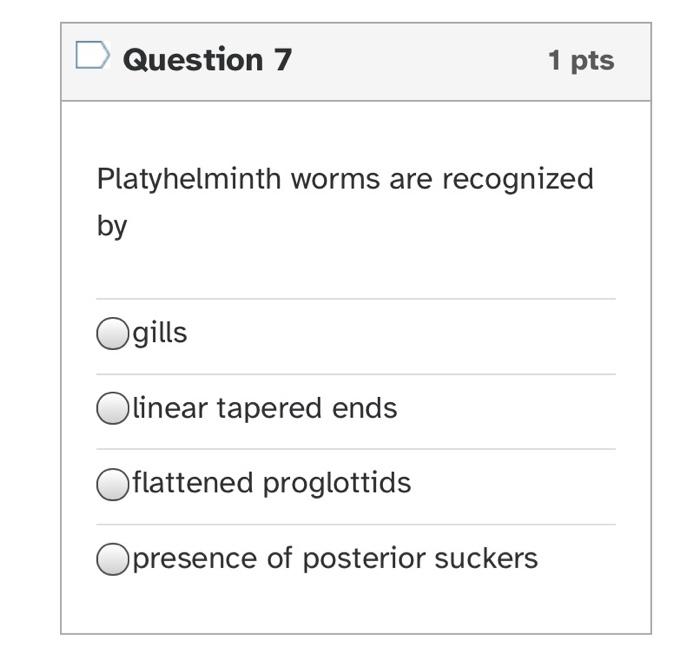Screen dimensions: 700x661
Task: Click the word 'Platyhelminth' in the question
Action: 189,180
